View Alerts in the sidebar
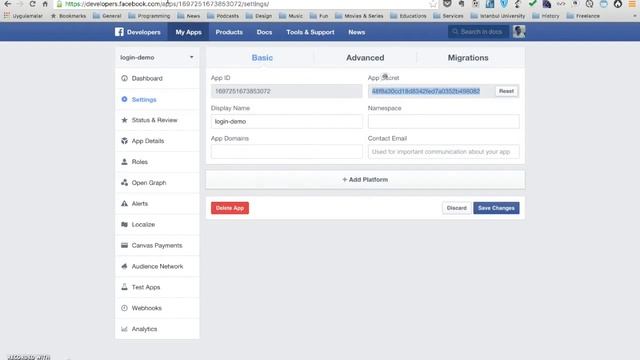 click(157, 203)
